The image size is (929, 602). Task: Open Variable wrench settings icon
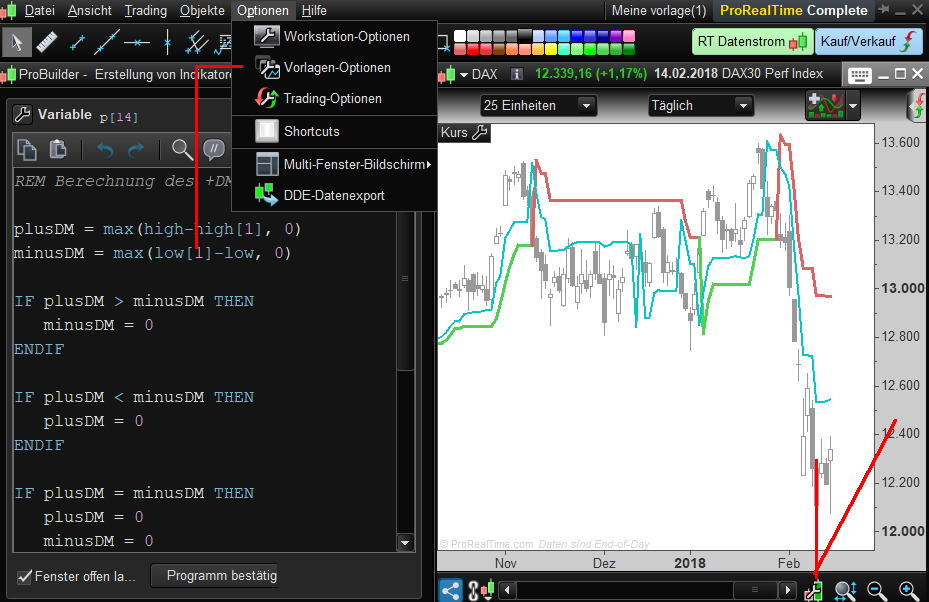pos(23,114)
